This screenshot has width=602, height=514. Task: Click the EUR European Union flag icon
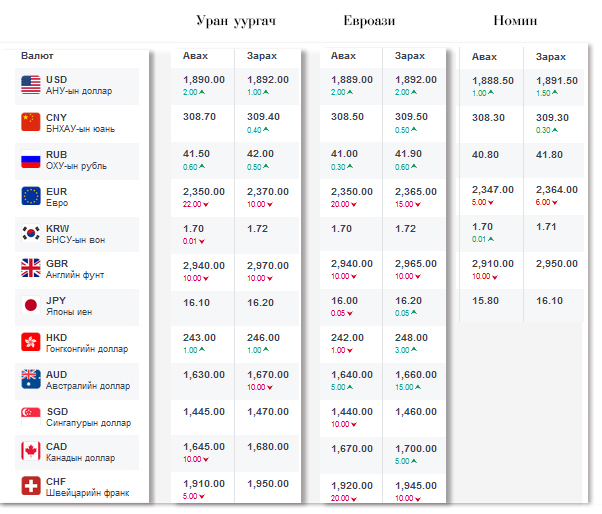30,196
